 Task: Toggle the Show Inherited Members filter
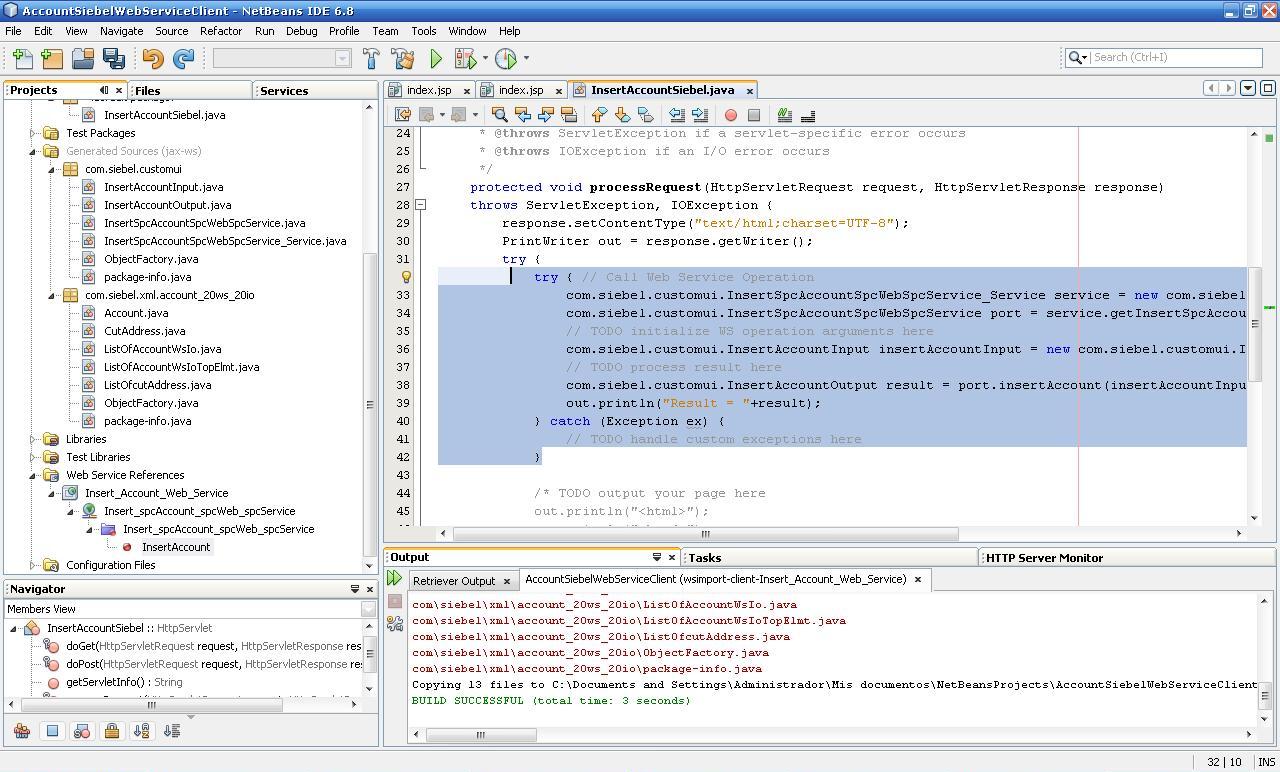(x=20, y=730)
